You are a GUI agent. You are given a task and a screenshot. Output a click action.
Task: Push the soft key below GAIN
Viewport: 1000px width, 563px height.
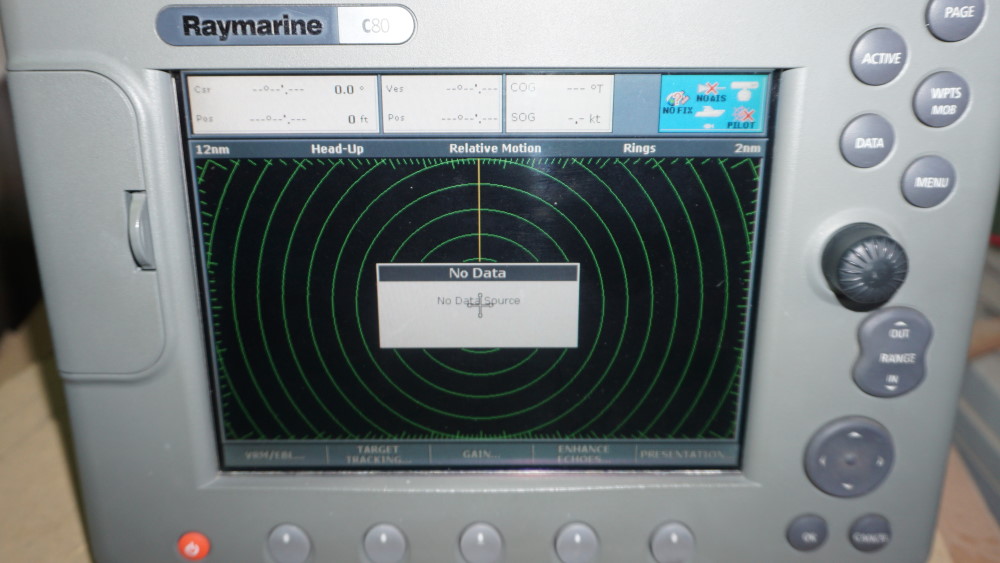tap(481, 543)
